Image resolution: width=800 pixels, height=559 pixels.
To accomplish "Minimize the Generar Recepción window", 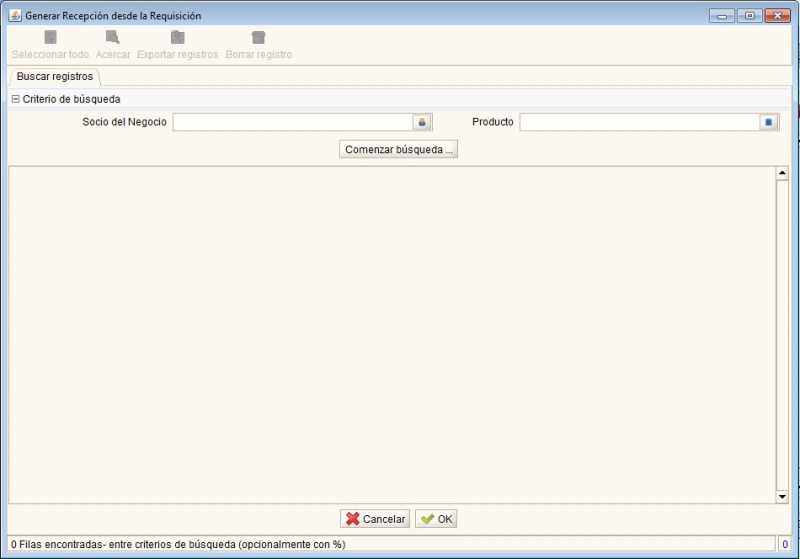I will pyautogui.click(x=722, y=16).
